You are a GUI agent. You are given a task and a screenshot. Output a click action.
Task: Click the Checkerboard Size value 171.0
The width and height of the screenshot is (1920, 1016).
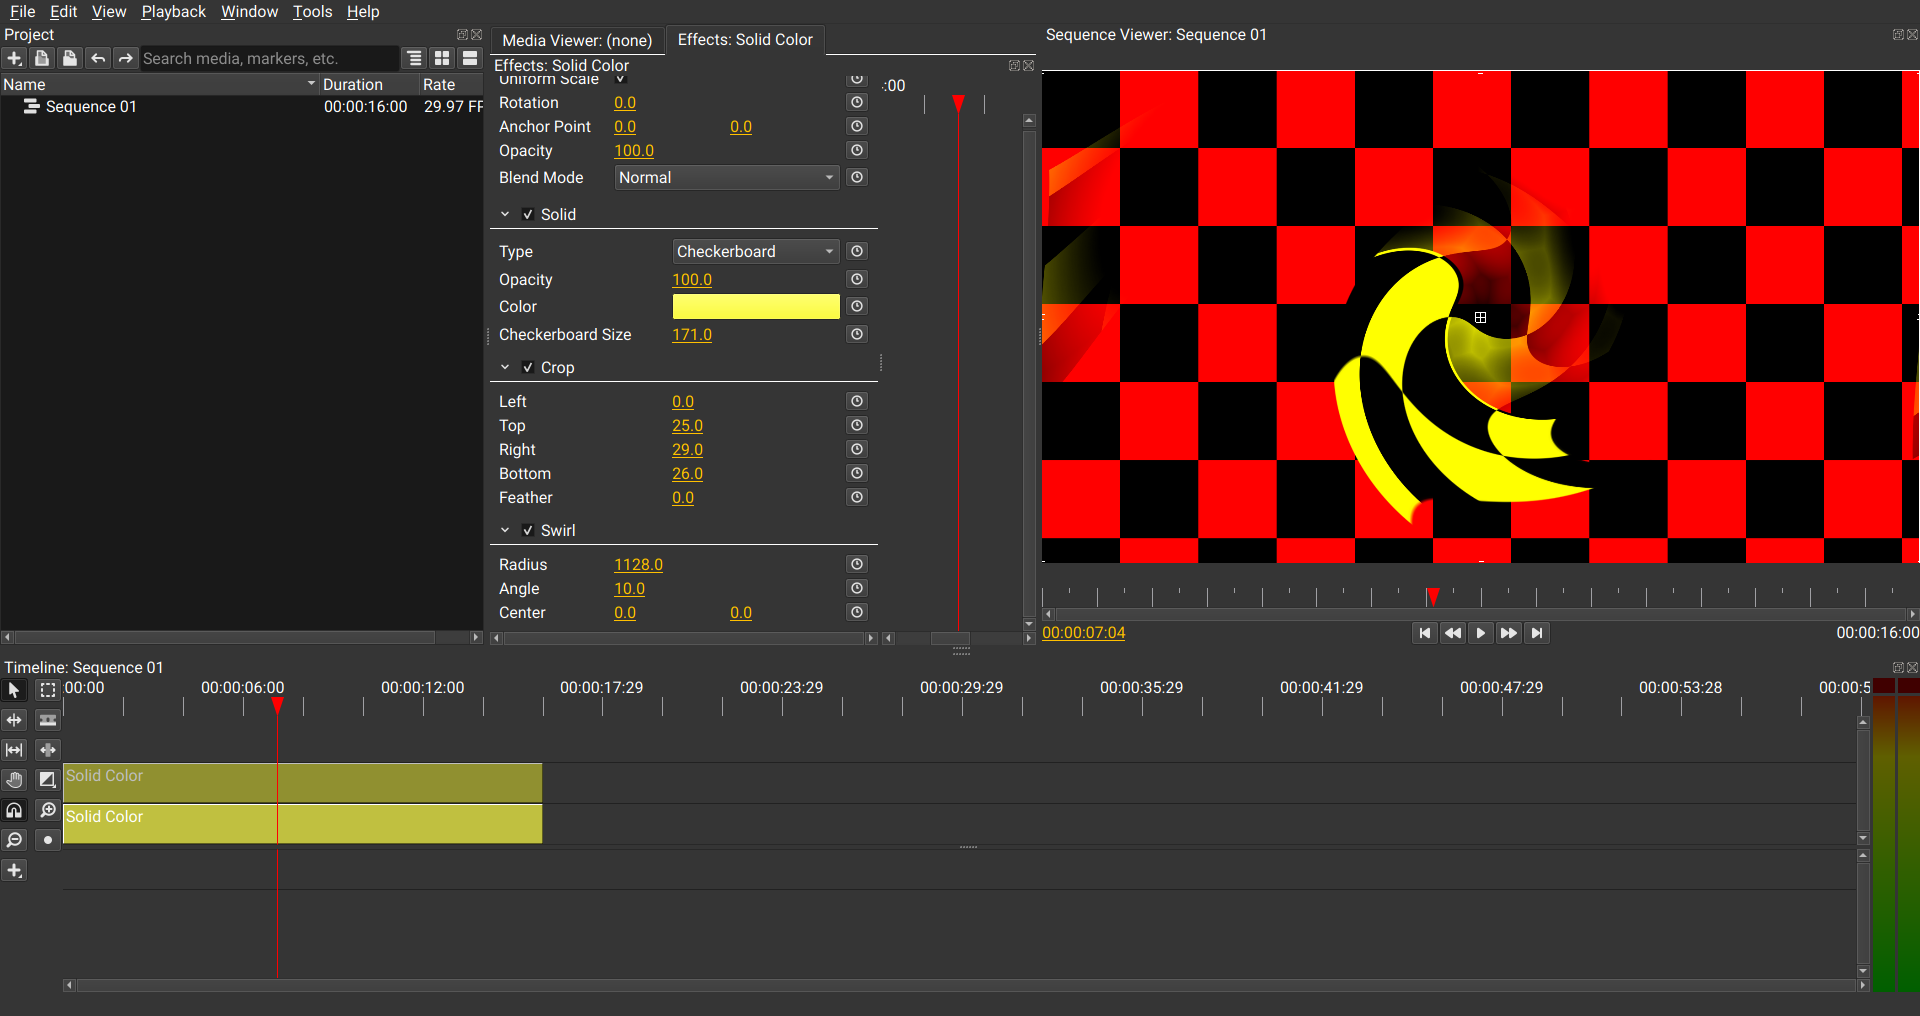point(692,334)
